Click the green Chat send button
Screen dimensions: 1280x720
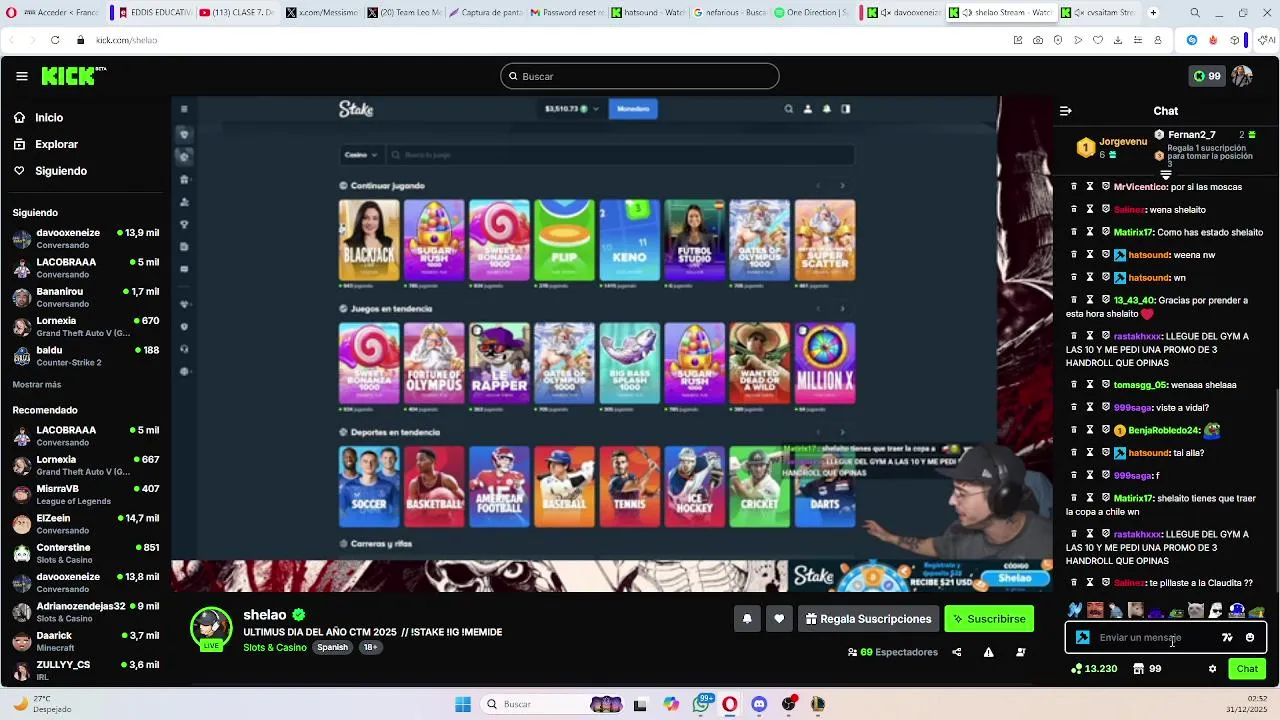(1247, 669)
